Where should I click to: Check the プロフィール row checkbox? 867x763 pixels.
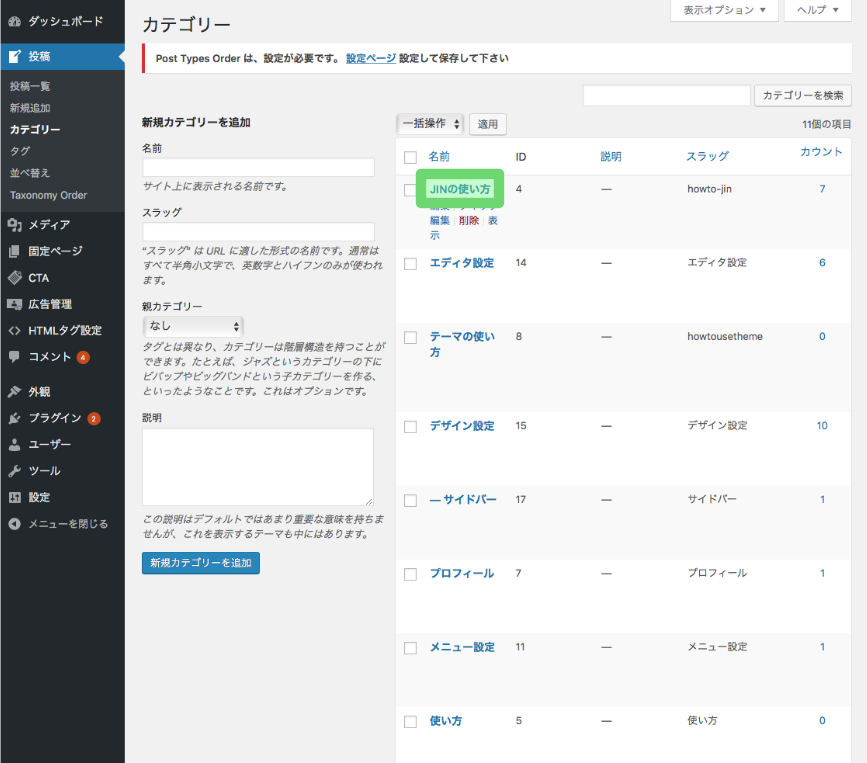click(x=410, y=574)
